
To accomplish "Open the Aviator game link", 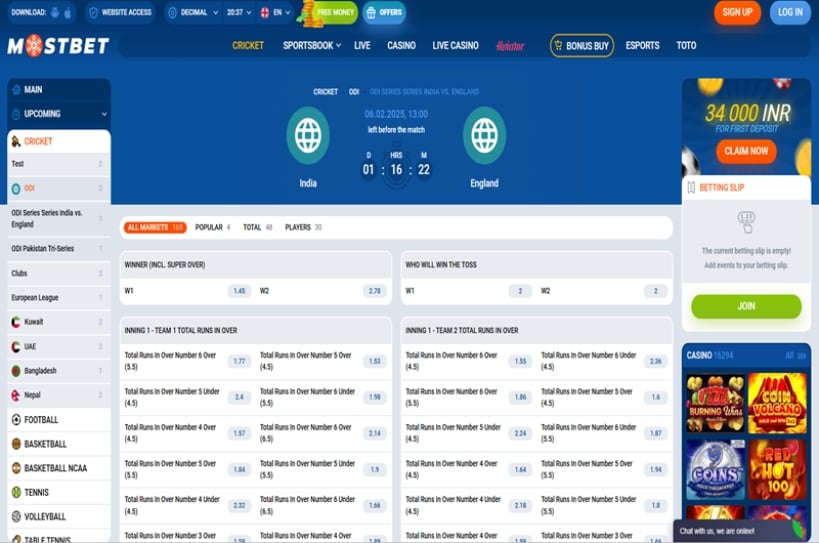I will [510, 46].
